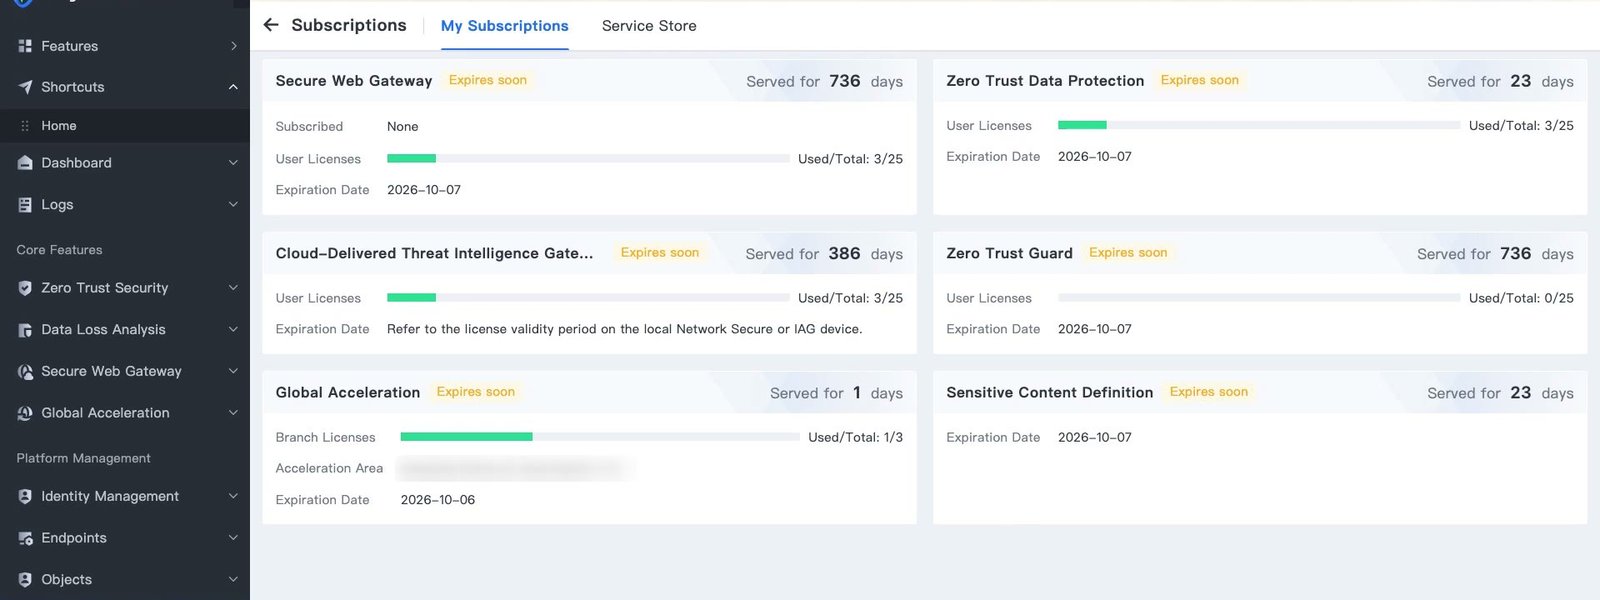Click the Zero Trust Security shield icon
Viewport: 1600px width, 600px height.
coord(25,288)
